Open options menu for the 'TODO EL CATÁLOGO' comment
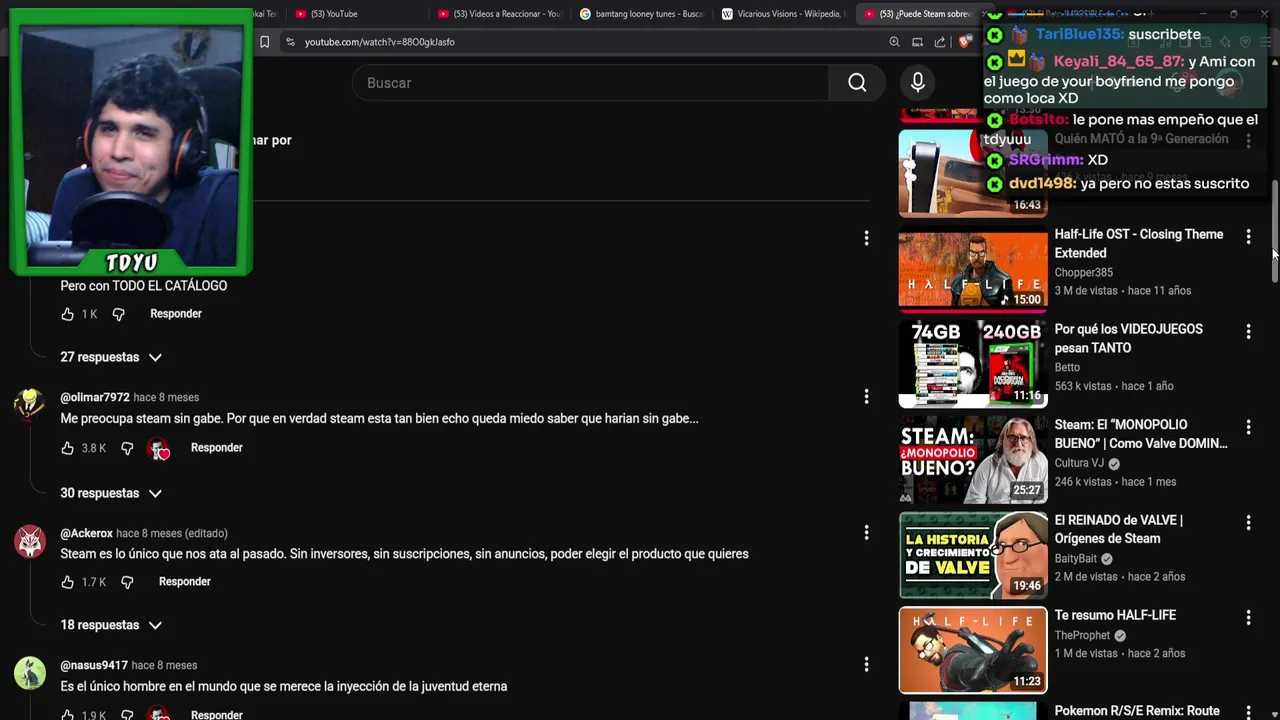This screenshot has width=1280, height=720. [866, 238]
